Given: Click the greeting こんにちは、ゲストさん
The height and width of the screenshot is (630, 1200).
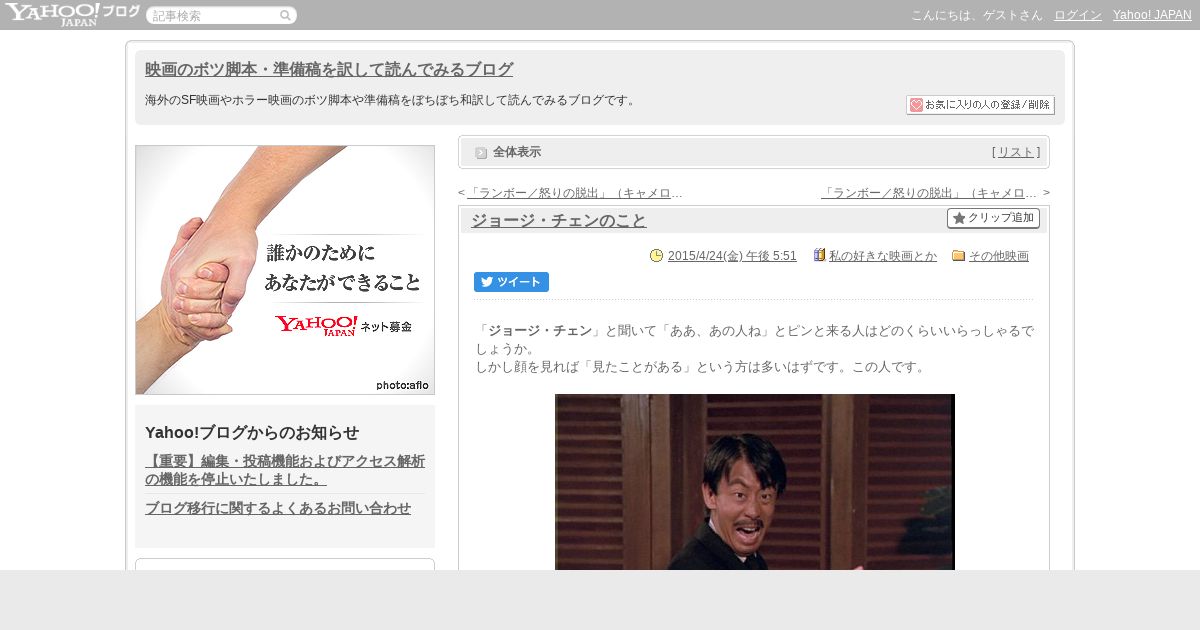Looking at the screenshot, I should 977,15.
